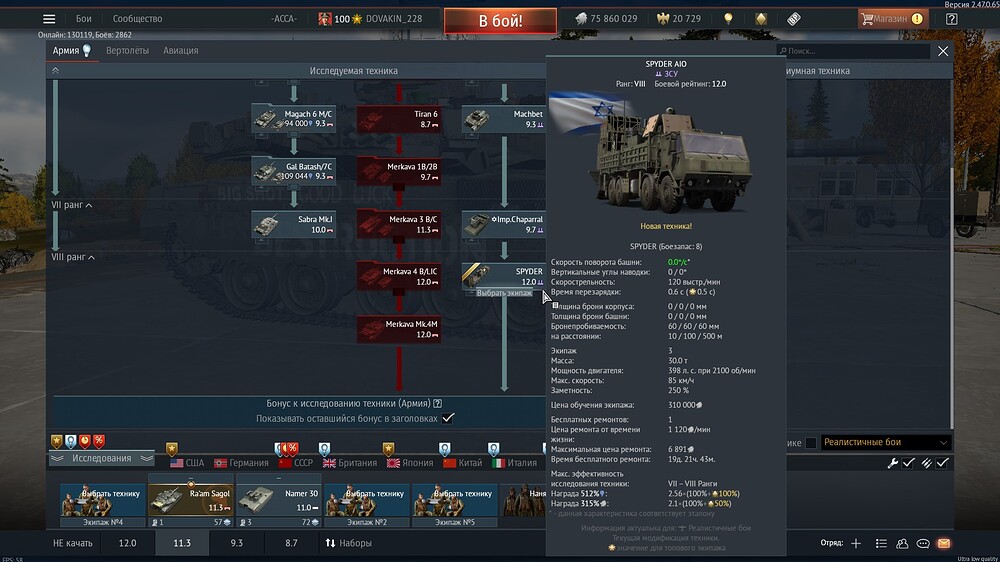The width and height of the screenshot is (1000, 562).
Task: Select the Германия nation flag
Action: [x=241, y=462]
